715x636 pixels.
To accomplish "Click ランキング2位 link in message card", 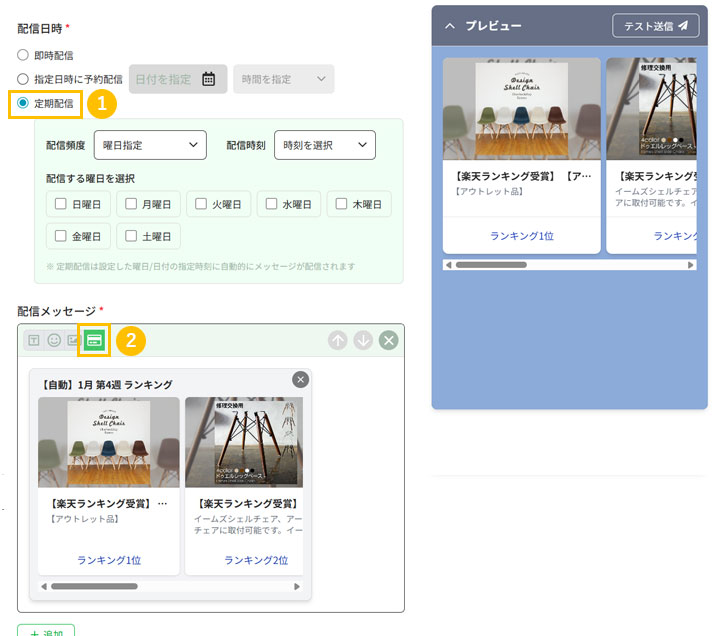I will pyautogui.click(x=243, y=560).
